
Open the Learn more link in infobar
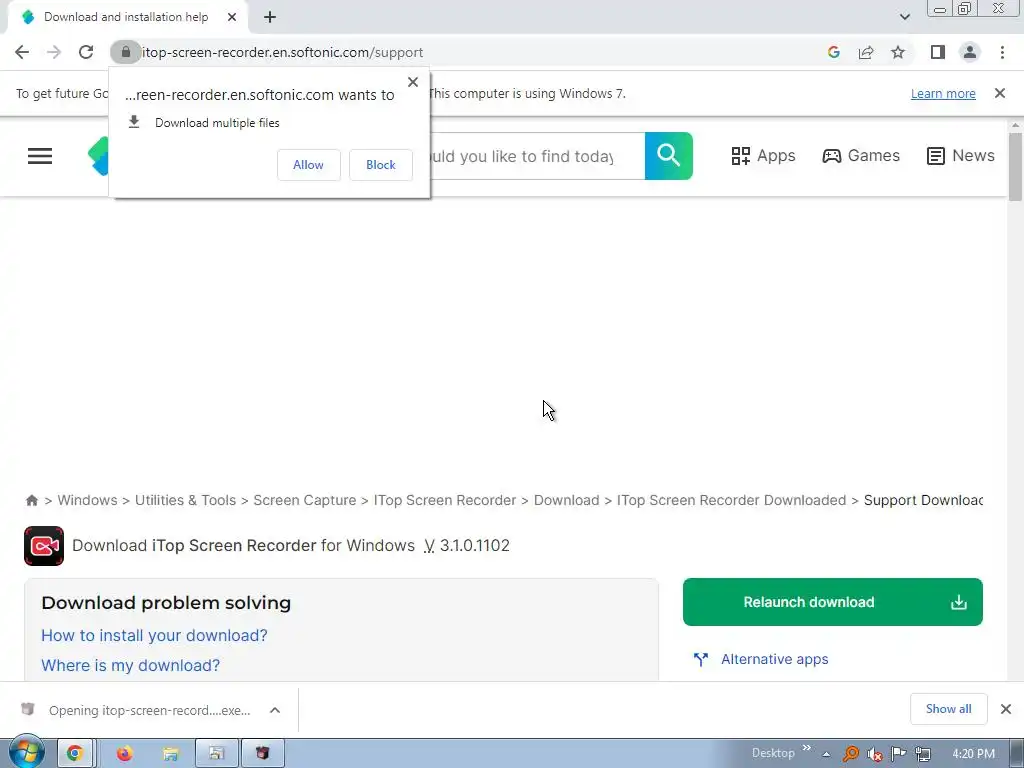tap(943, 93)
